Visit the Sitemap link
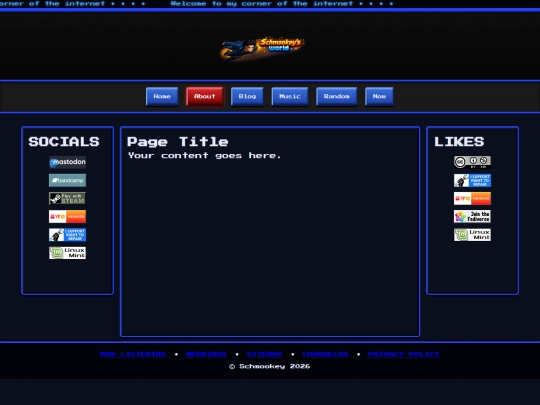The height and width of the screenshot is (405, 540). [264, 354]
